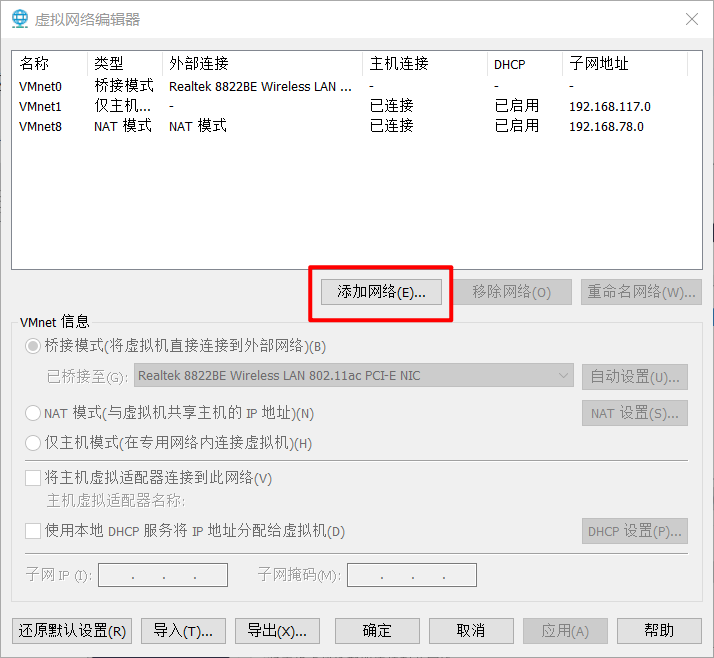Click the 子网掩码 input field

[411, 575]
